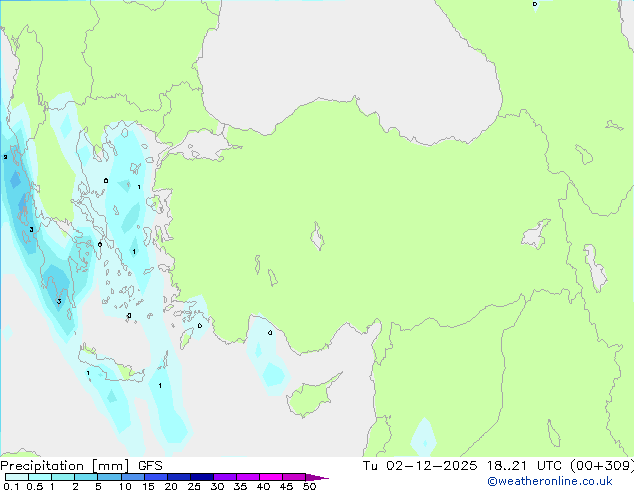Click the 20–25 mm legend color swatch
The height and width of the screenshot is (490, 634).
(179, 477)
